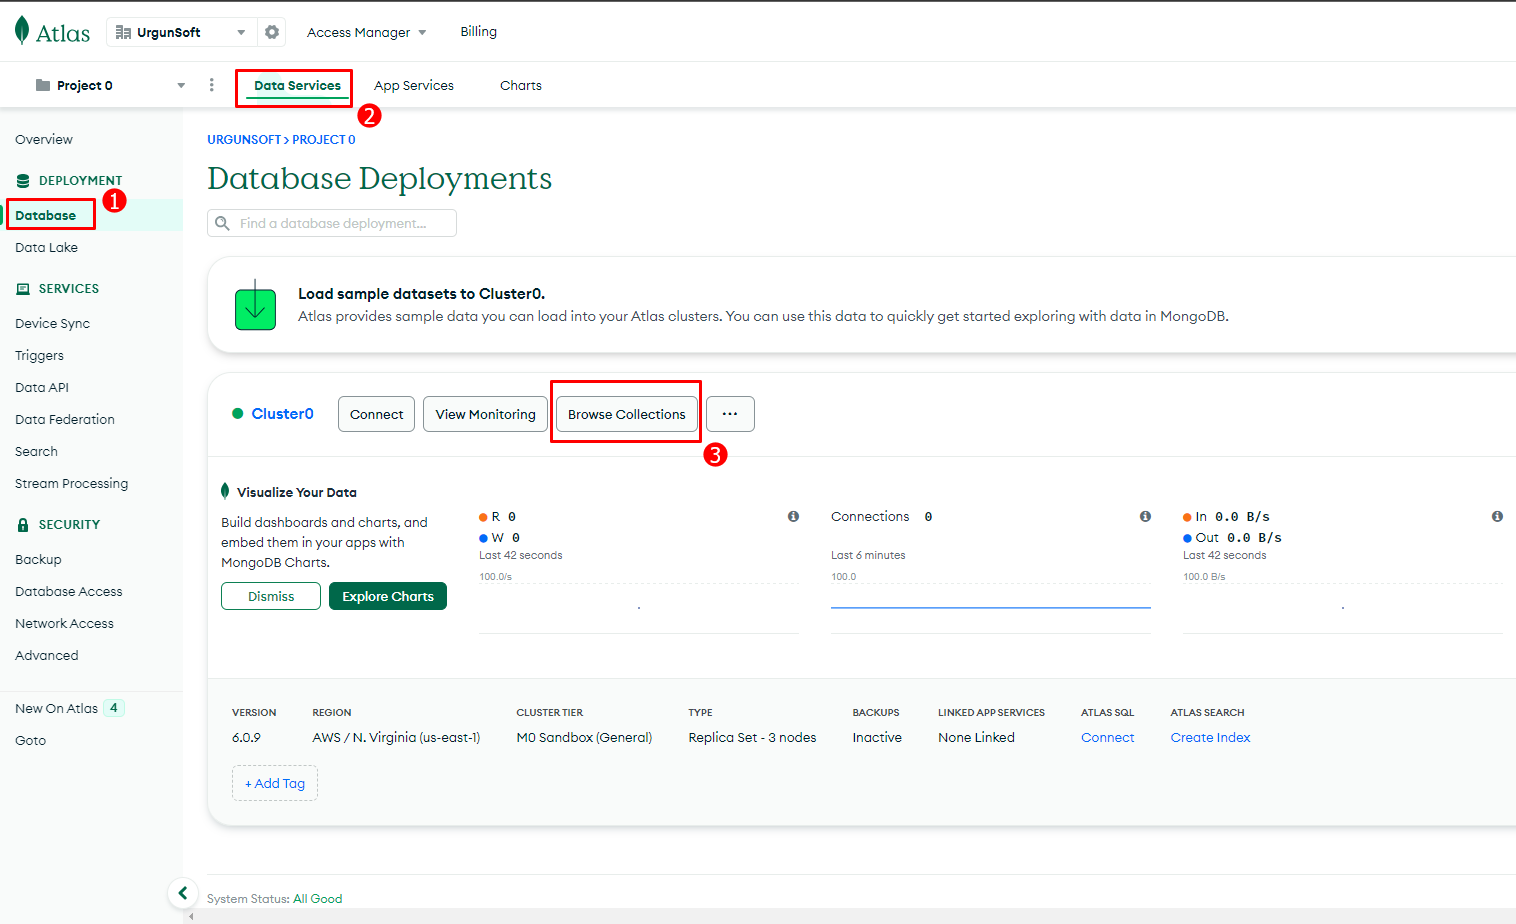
Task: Open New On Atlas in the sidebar
Action: tap(56, 708)
